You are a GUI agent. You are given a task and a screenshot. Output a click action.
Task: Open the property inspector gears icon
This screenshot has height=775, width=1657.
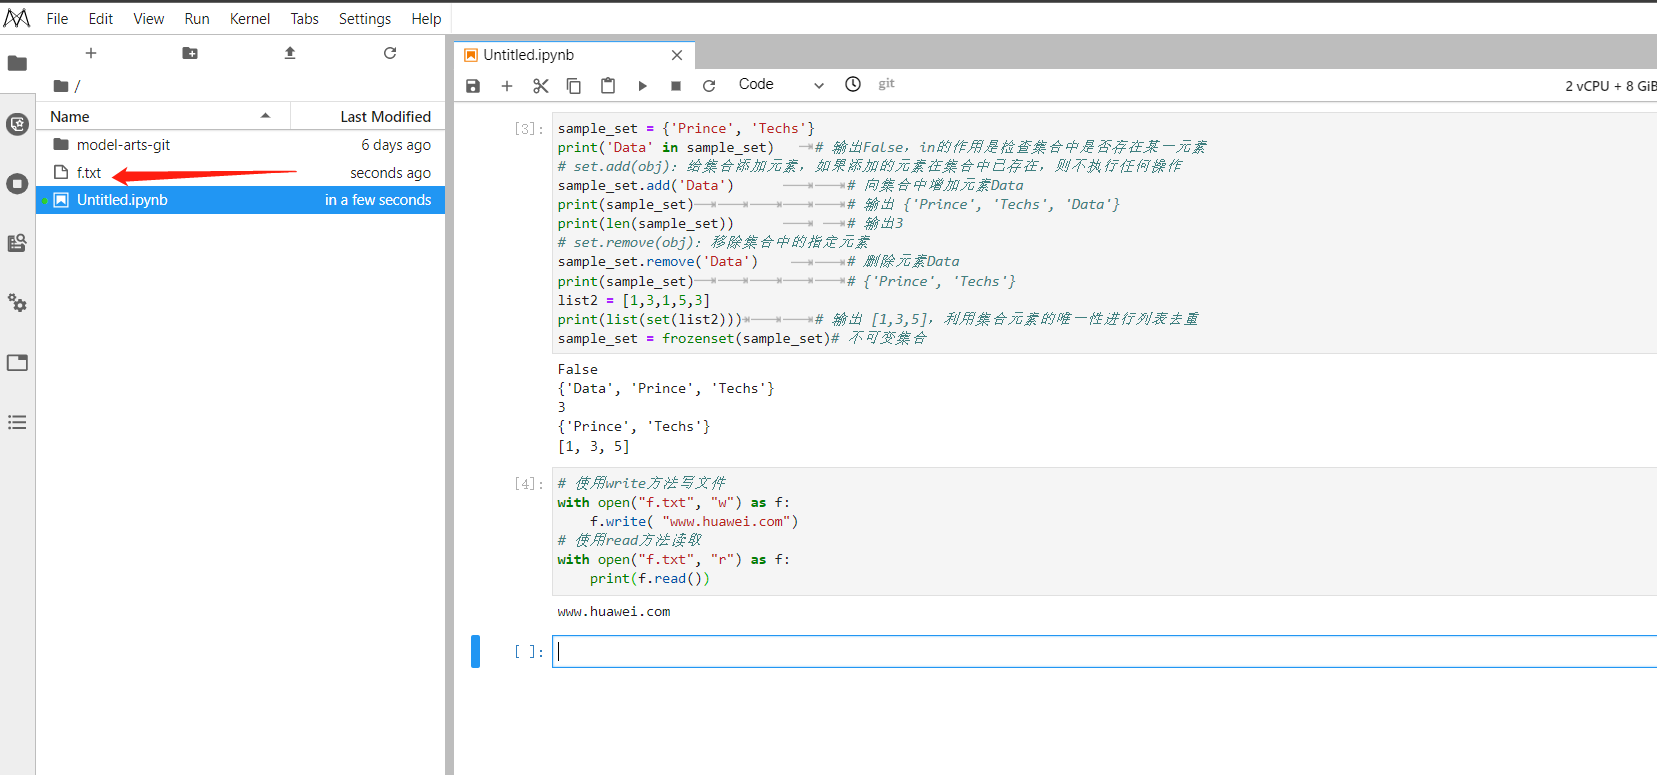click(x=17, y=303)
